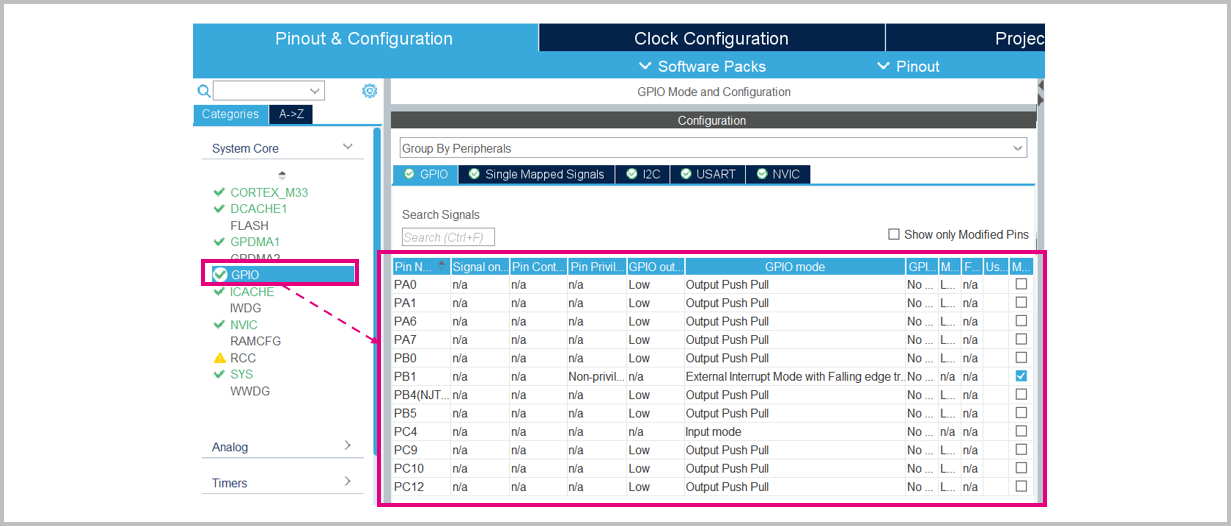Sort by GPIO output level column header
This screenshot has height=526, width=1231.
655,267
